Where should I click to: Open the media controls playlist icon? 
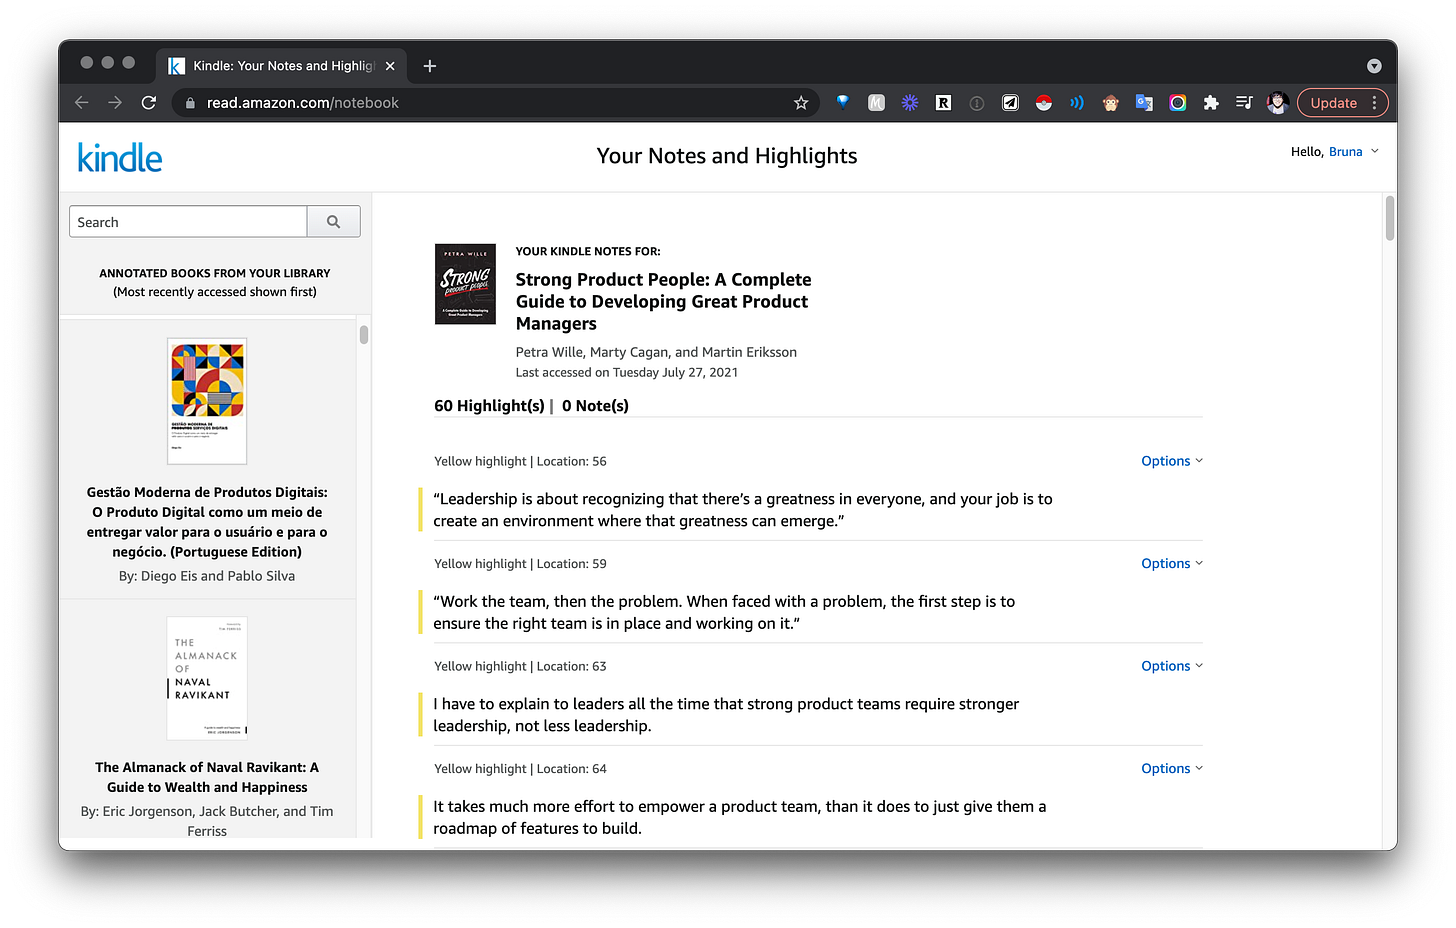point(1244,103)
